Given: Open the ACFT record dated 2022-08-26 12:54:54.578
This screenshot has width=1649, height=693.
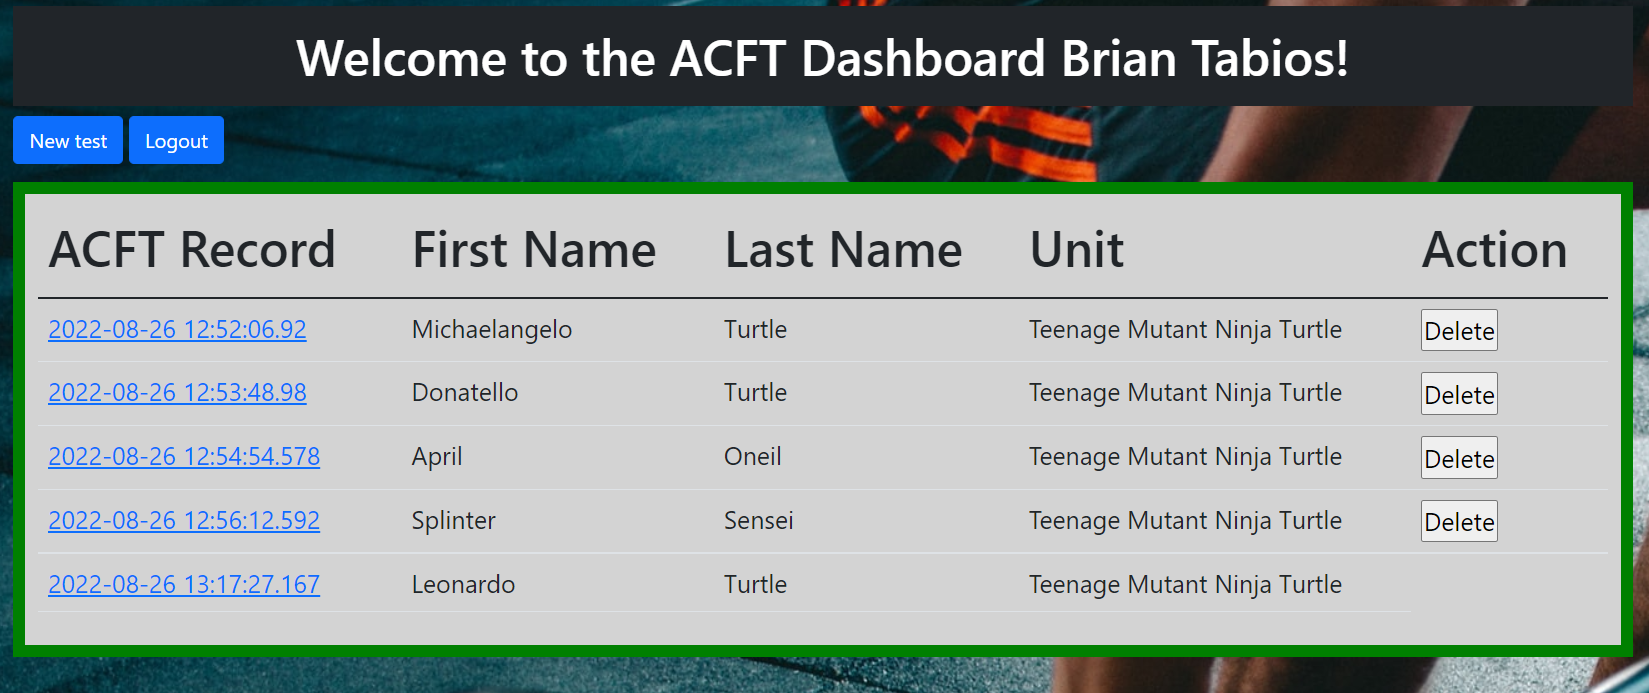Looking at the screenshot, I should [183, 457].
